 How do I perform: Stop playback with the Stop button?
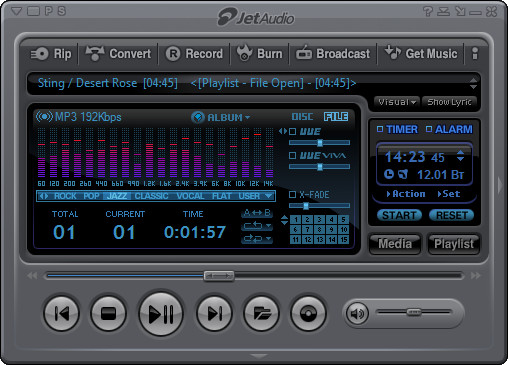coord(108,313)
